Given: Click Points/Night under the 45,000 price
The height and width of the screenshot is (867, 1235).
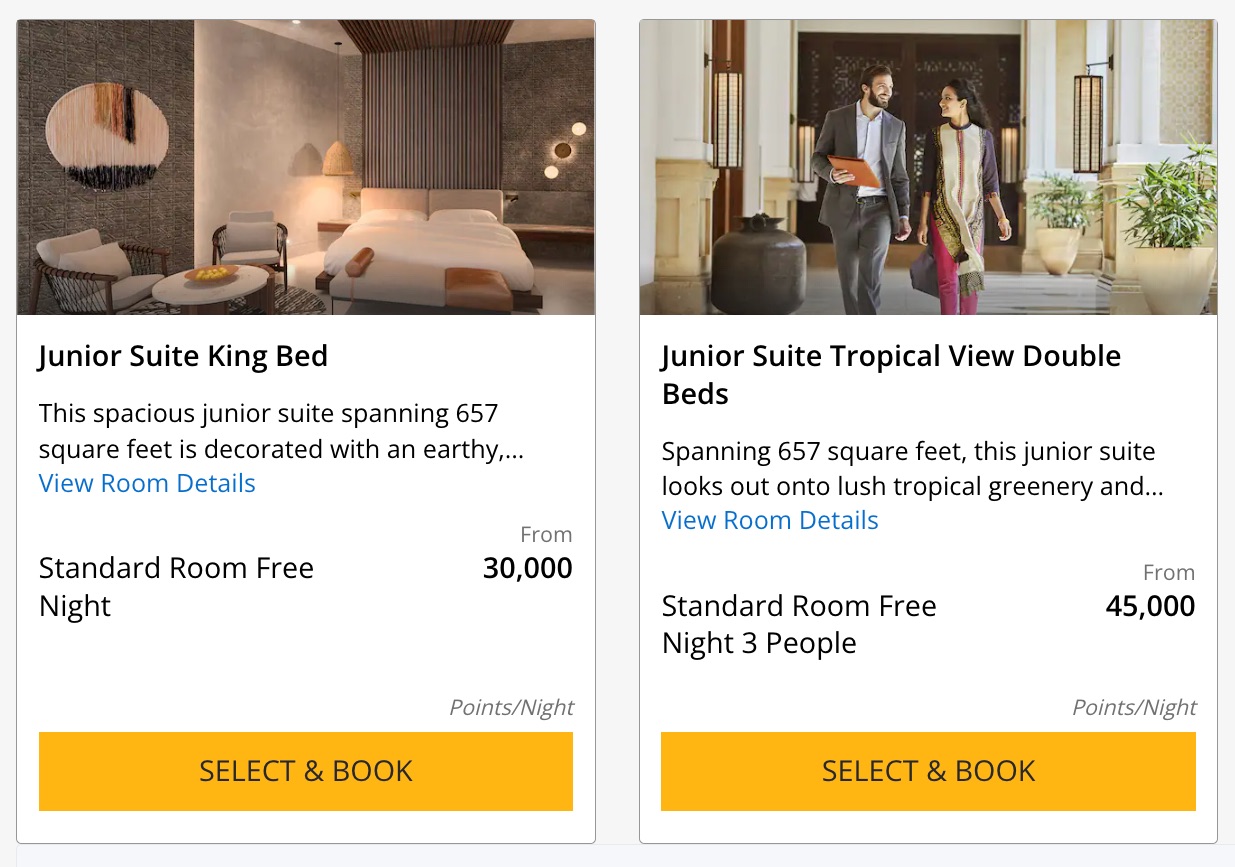Looking at the screenshot, I should [1134, 708].
